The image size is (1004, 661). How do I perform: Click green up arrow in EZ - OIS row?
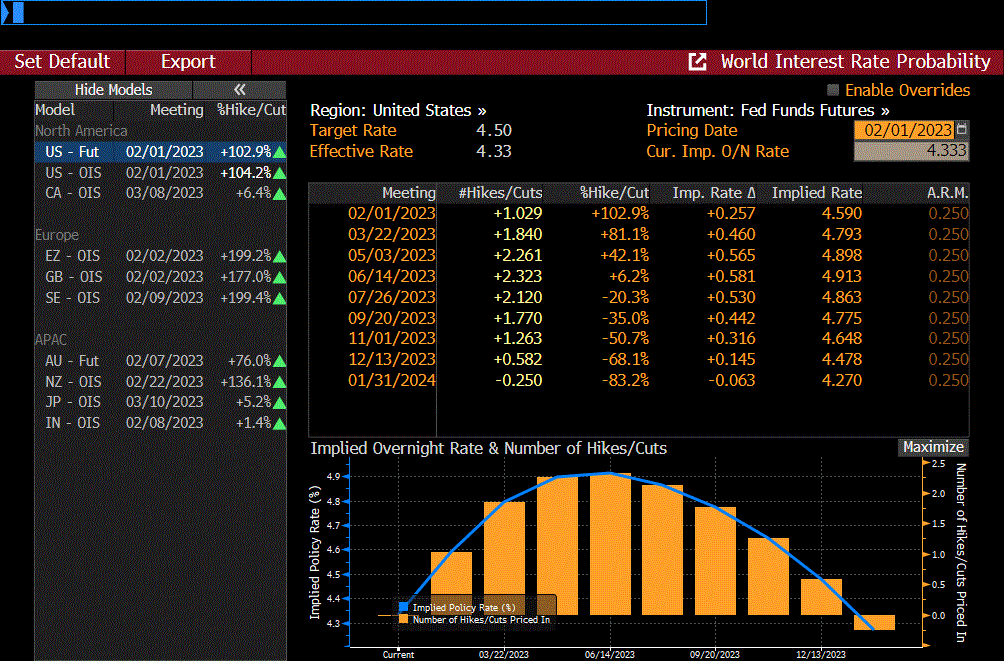pyautogui.click(x=279, y=256)
